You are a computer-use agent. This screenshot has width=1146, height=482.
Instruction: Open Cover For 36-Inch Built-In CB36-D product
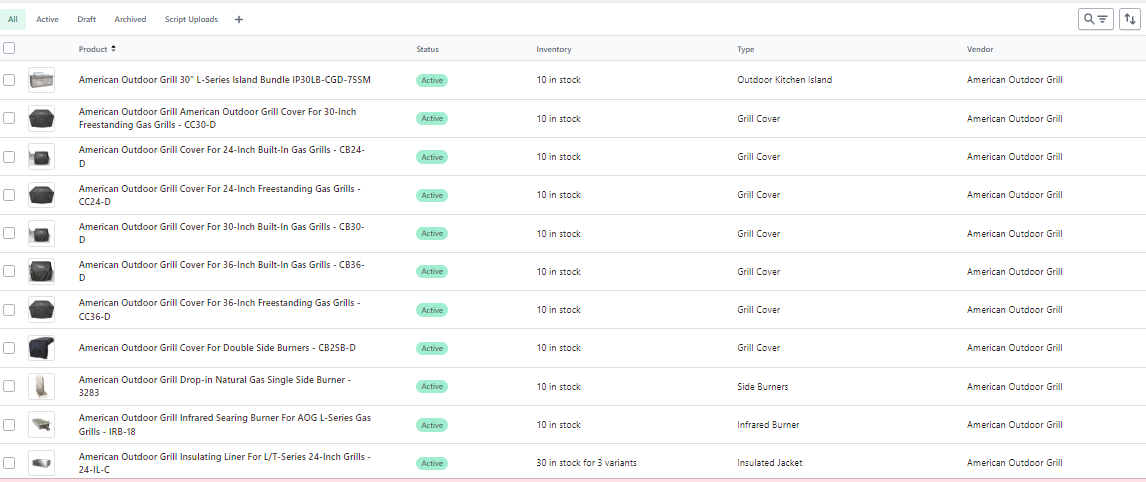coord(221,271)
